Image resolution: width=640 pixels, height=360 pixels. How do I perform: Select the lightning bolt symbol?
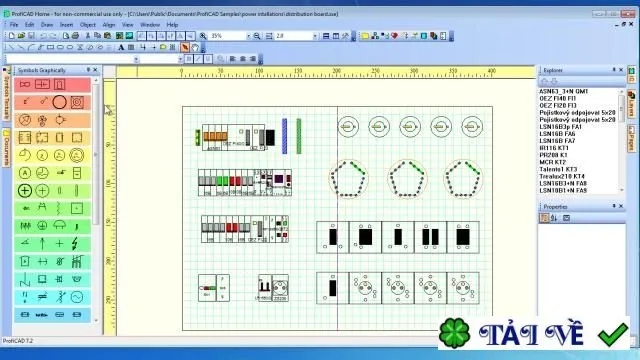coord(75,244)
